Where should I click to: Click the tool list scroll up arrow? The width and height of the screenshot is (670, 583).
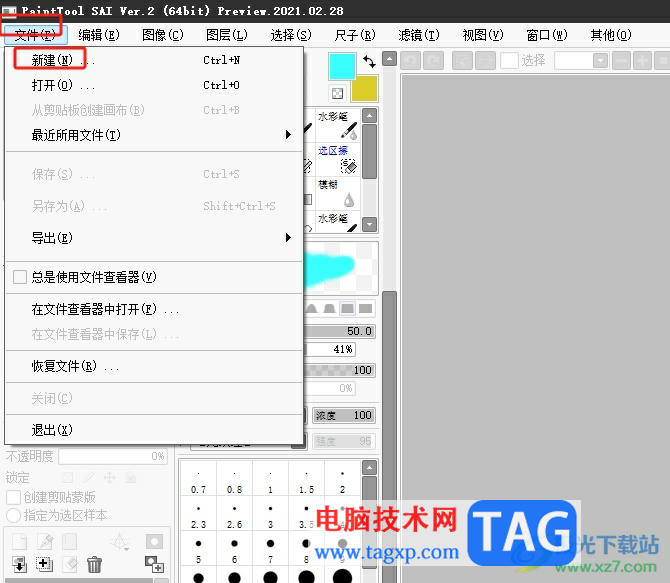pos(370,116)
